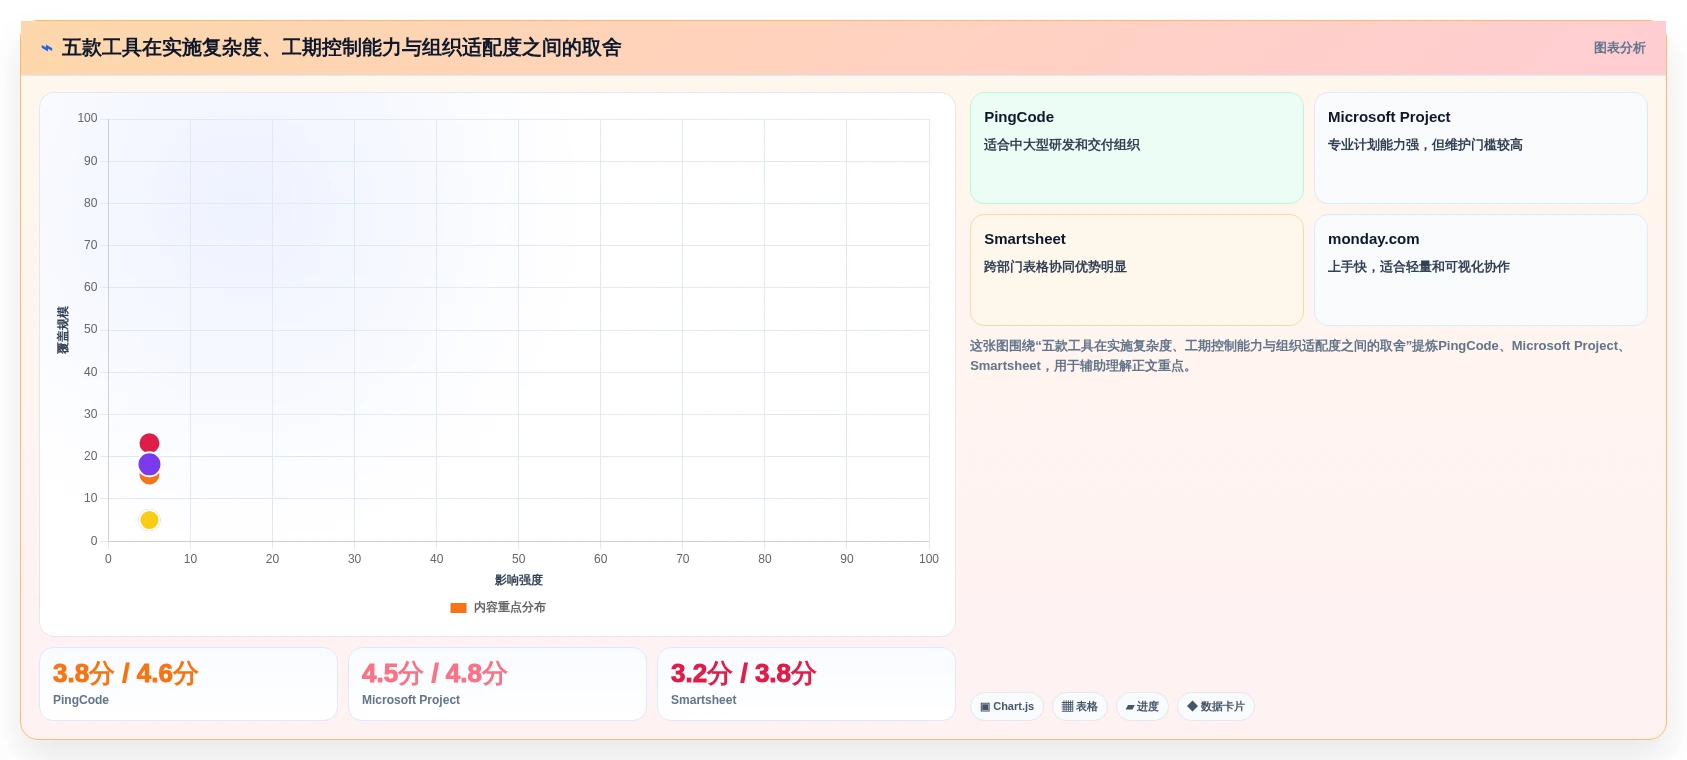This screenshot has width=1687, height=760.
Task: Click the Chart.js tag chip
Action: click(1007, 707)
